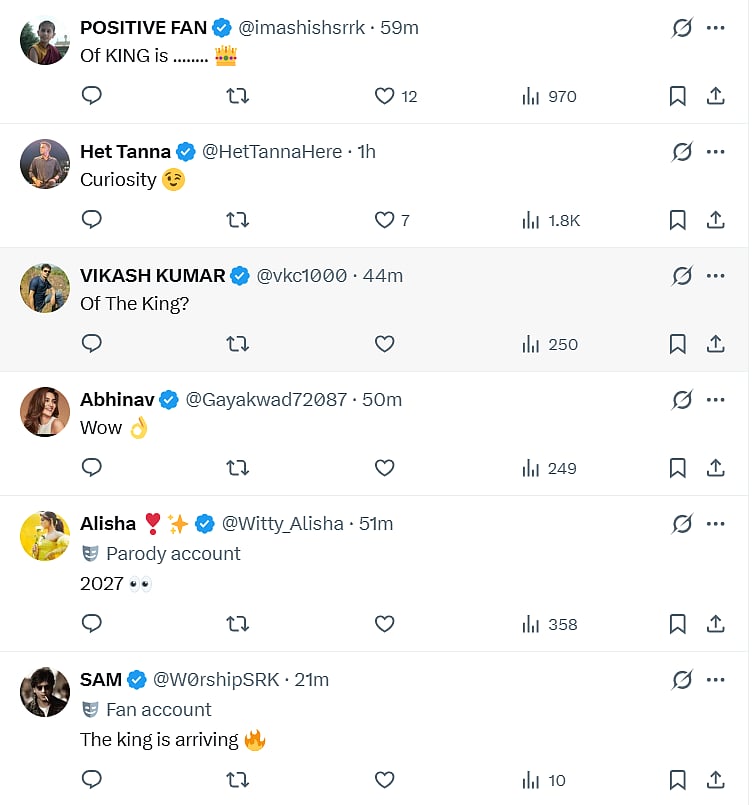Image resolution: width=752 pixels, height=805 pixels.
Task: Share Alisha's 2027 tweet
Action: coord(716,624)
